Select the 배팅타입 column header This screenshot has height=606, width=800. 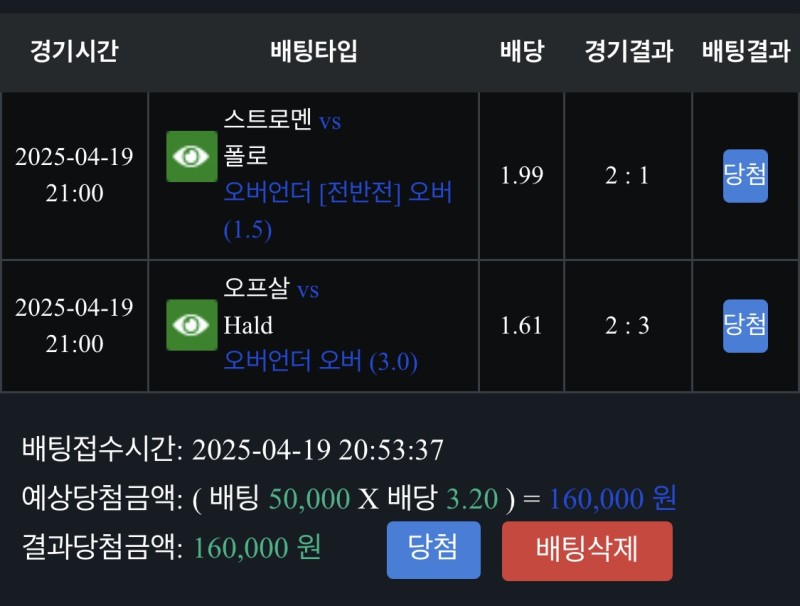click(313, 52)
